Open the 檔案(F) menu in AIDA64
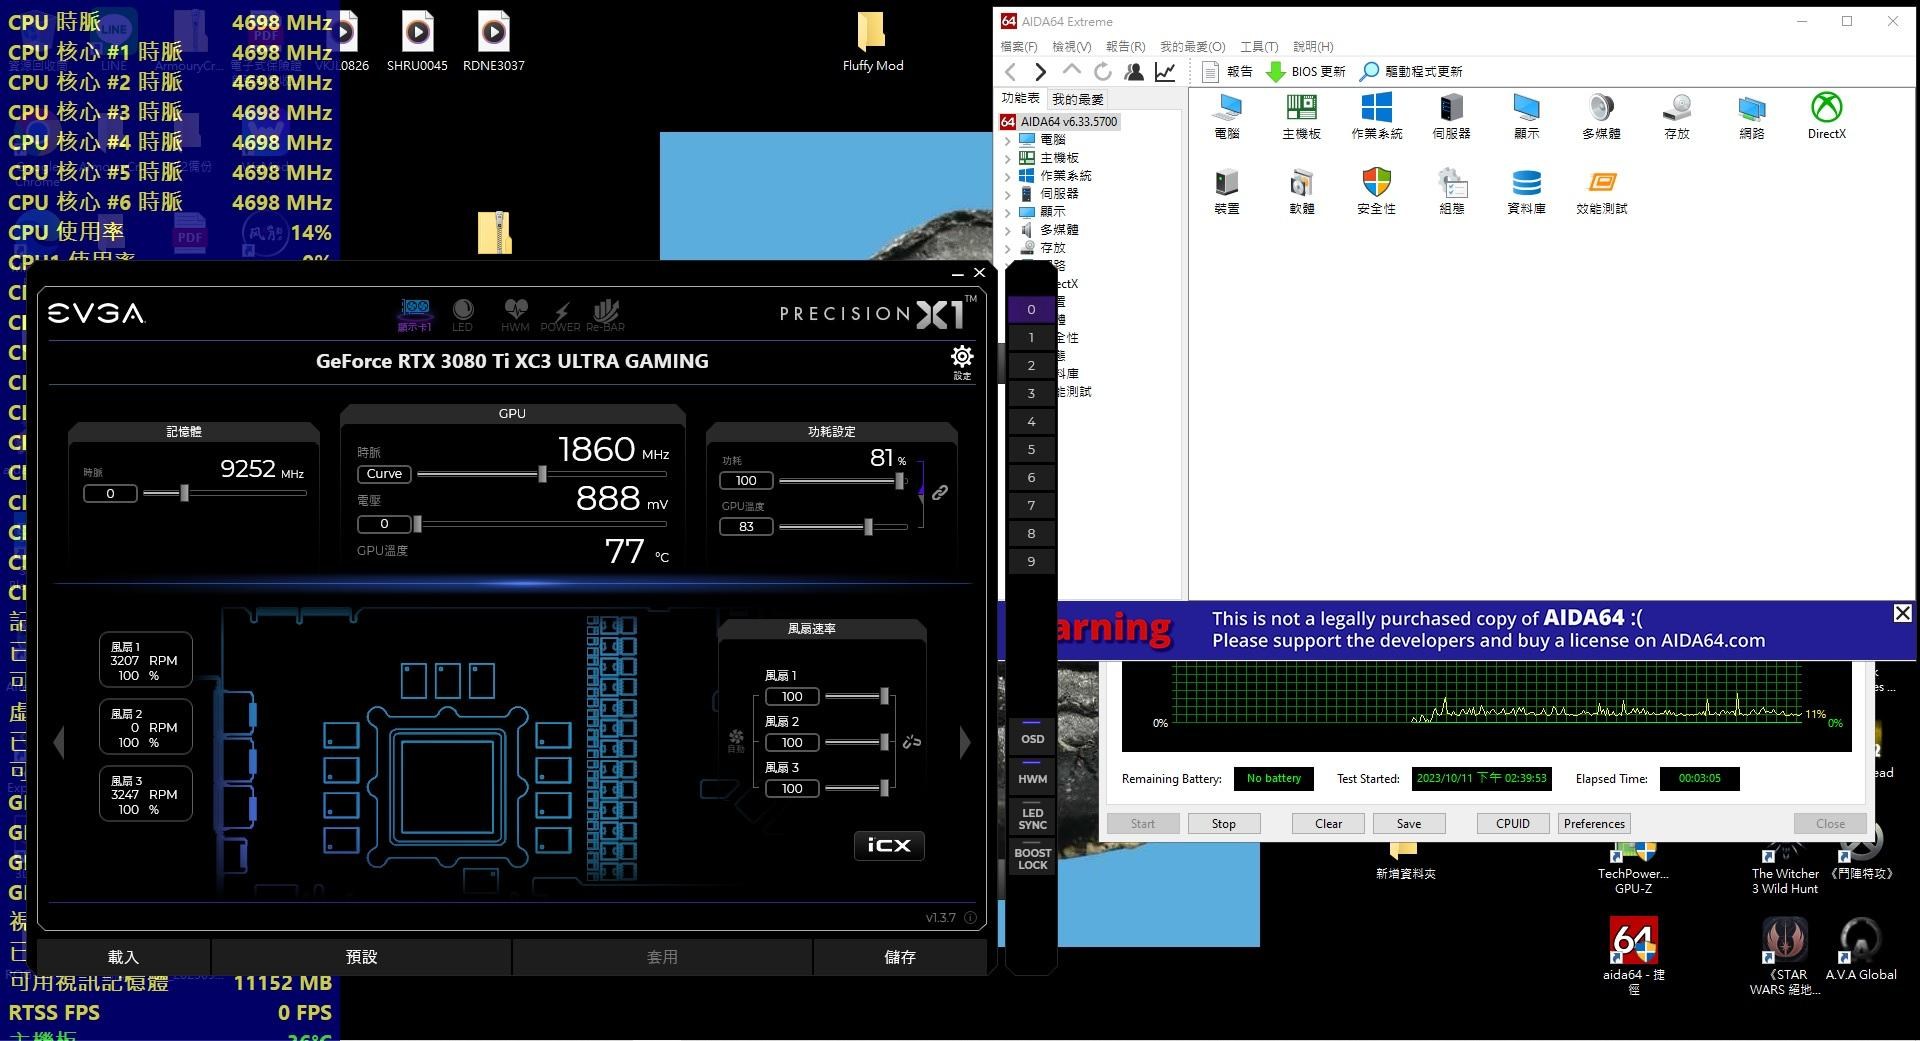Screen dimensions: 1920x1041 click(1019, 47)
